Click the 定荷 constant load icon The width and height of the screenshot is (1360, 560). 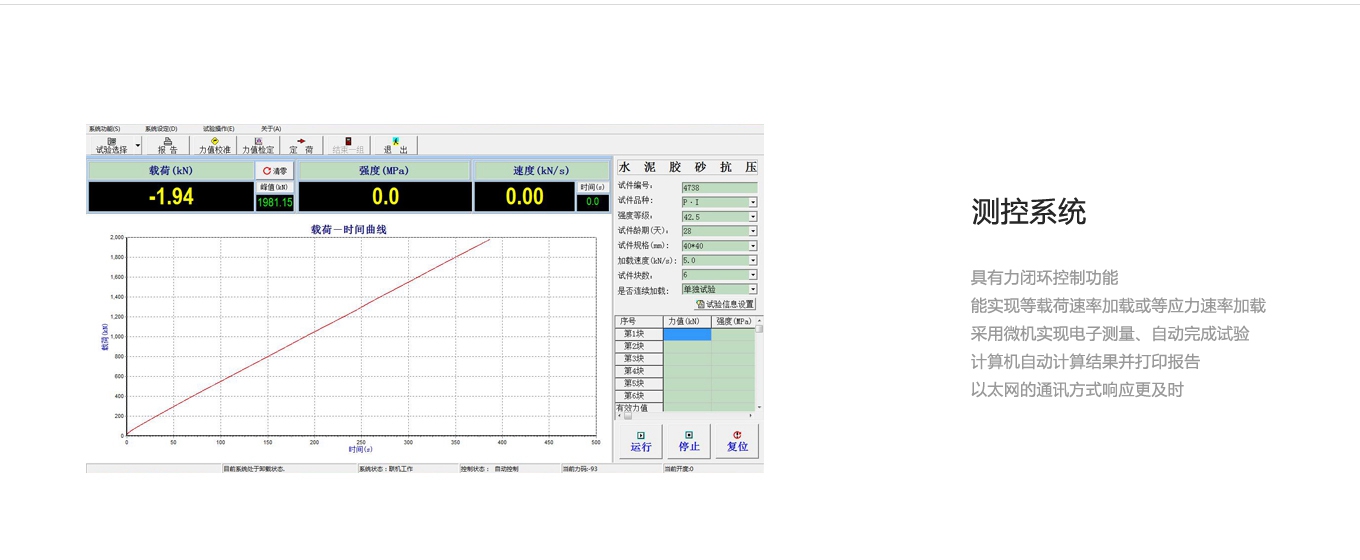pos(301,146)
